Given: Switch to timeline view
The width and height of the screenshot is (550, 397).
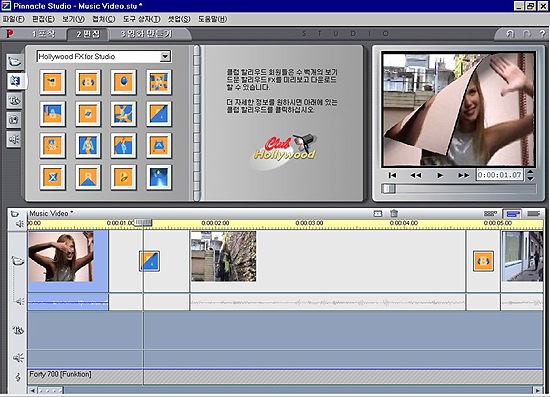Looking at the screenshot, I should click(x=512, y=213).
